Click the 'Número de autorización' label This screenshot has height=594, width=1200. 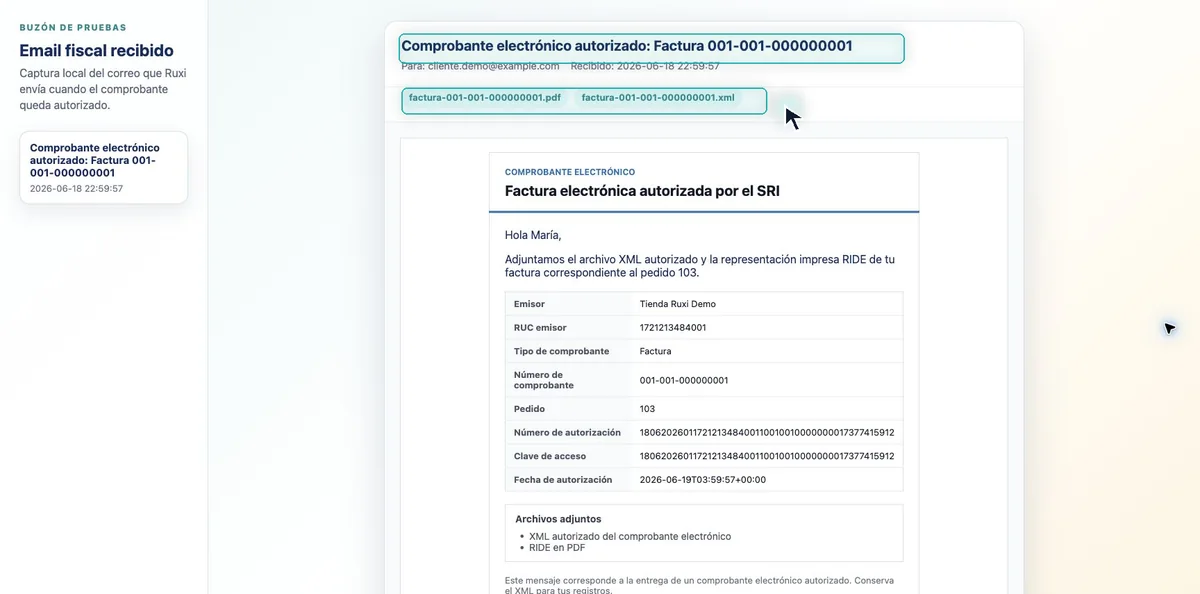(569, 433)
